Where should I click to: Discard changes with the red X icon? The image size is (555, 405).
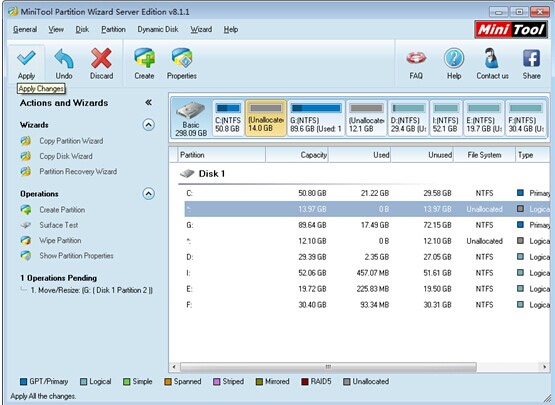tap(101, 58)
